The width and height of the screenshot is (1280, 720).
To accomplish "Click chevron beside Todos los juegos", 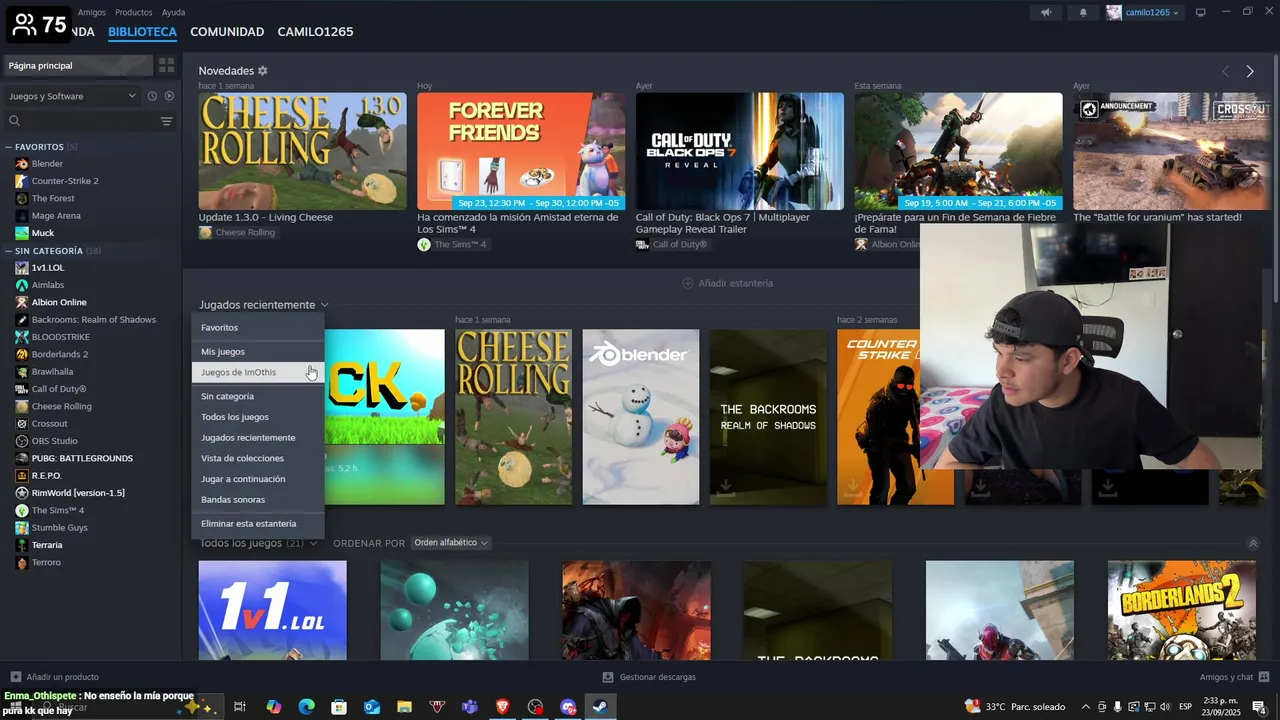I will coord(313,543).
